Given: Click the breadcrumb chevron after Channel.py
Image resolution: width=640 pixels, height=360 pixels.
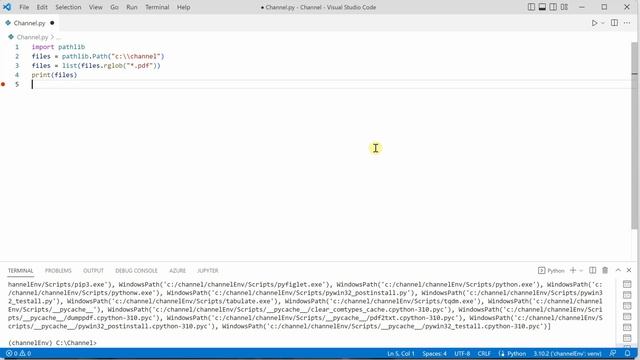Looking at the screenshot, I should pyautogui.click(x=52, y=37).
